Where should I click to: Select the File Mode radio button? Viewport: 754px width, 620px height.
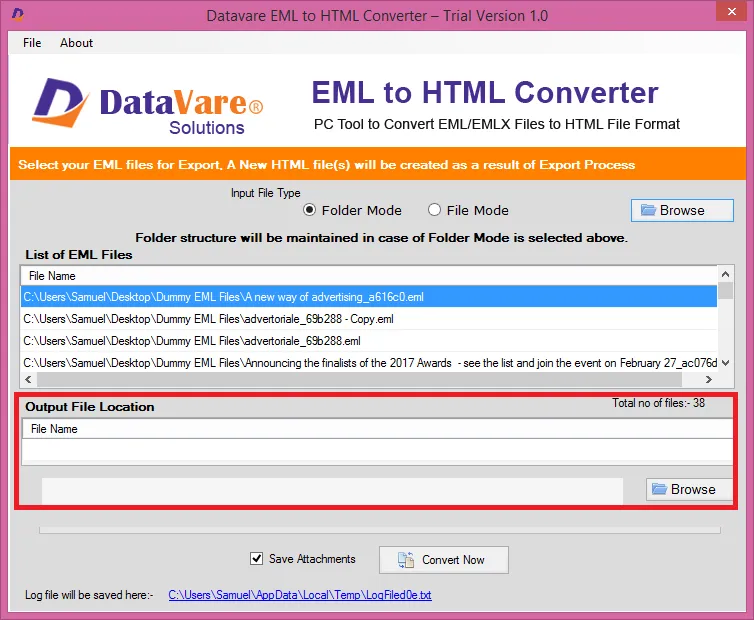click(x=434, y=210)
